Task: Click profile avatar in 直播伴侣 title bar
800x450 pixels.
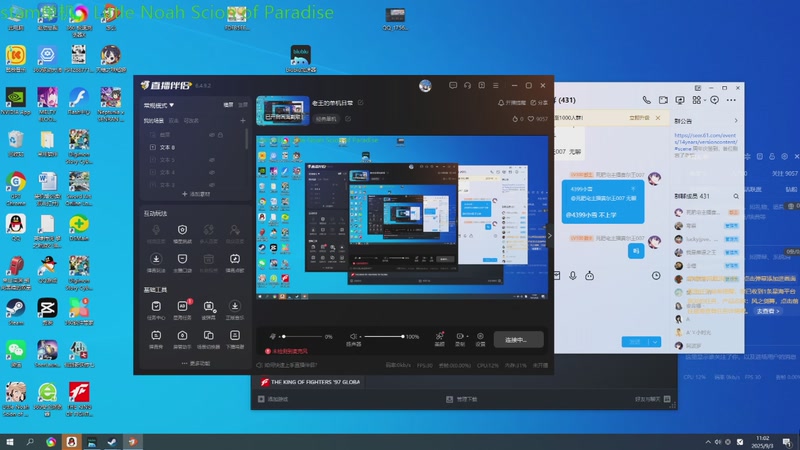Action: (425, 86)
